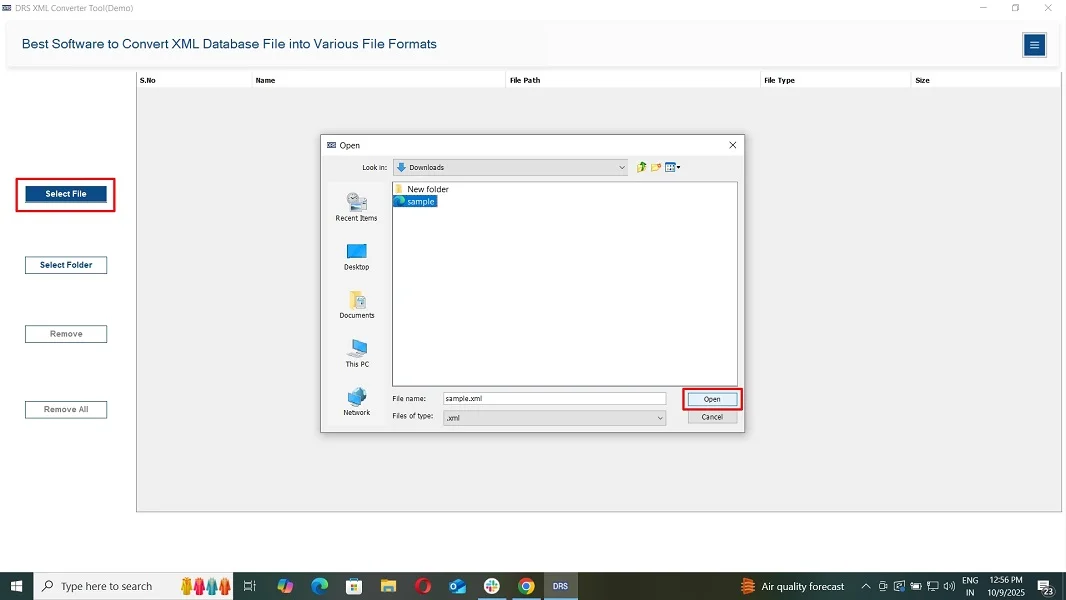
Task: Go up one folder level in dialog
Action: point(642,168)
